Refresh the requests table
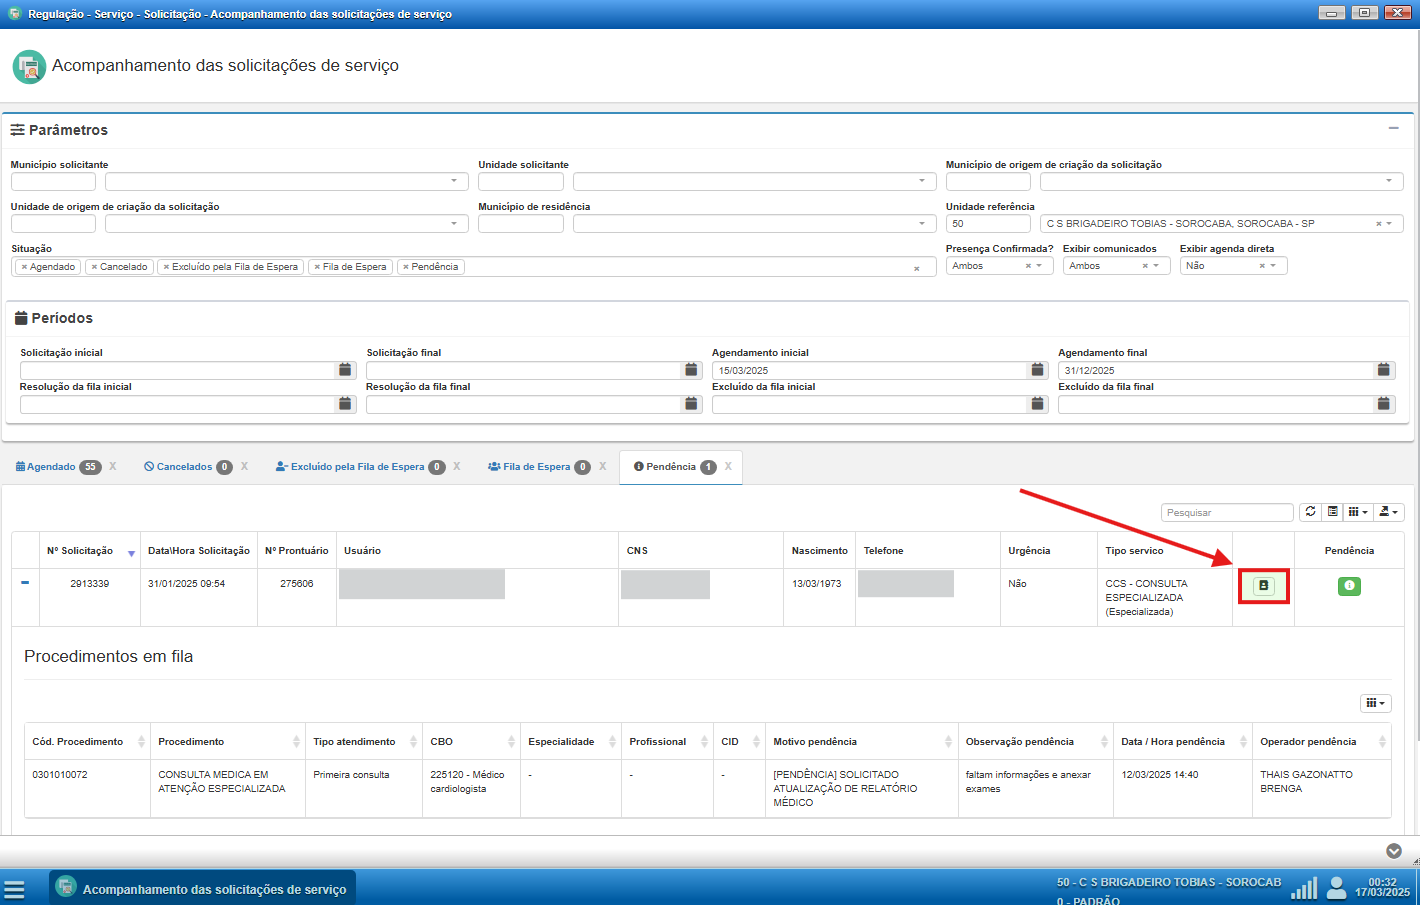This screenshot has width=1420, height=905. (x=1310, y=512)
